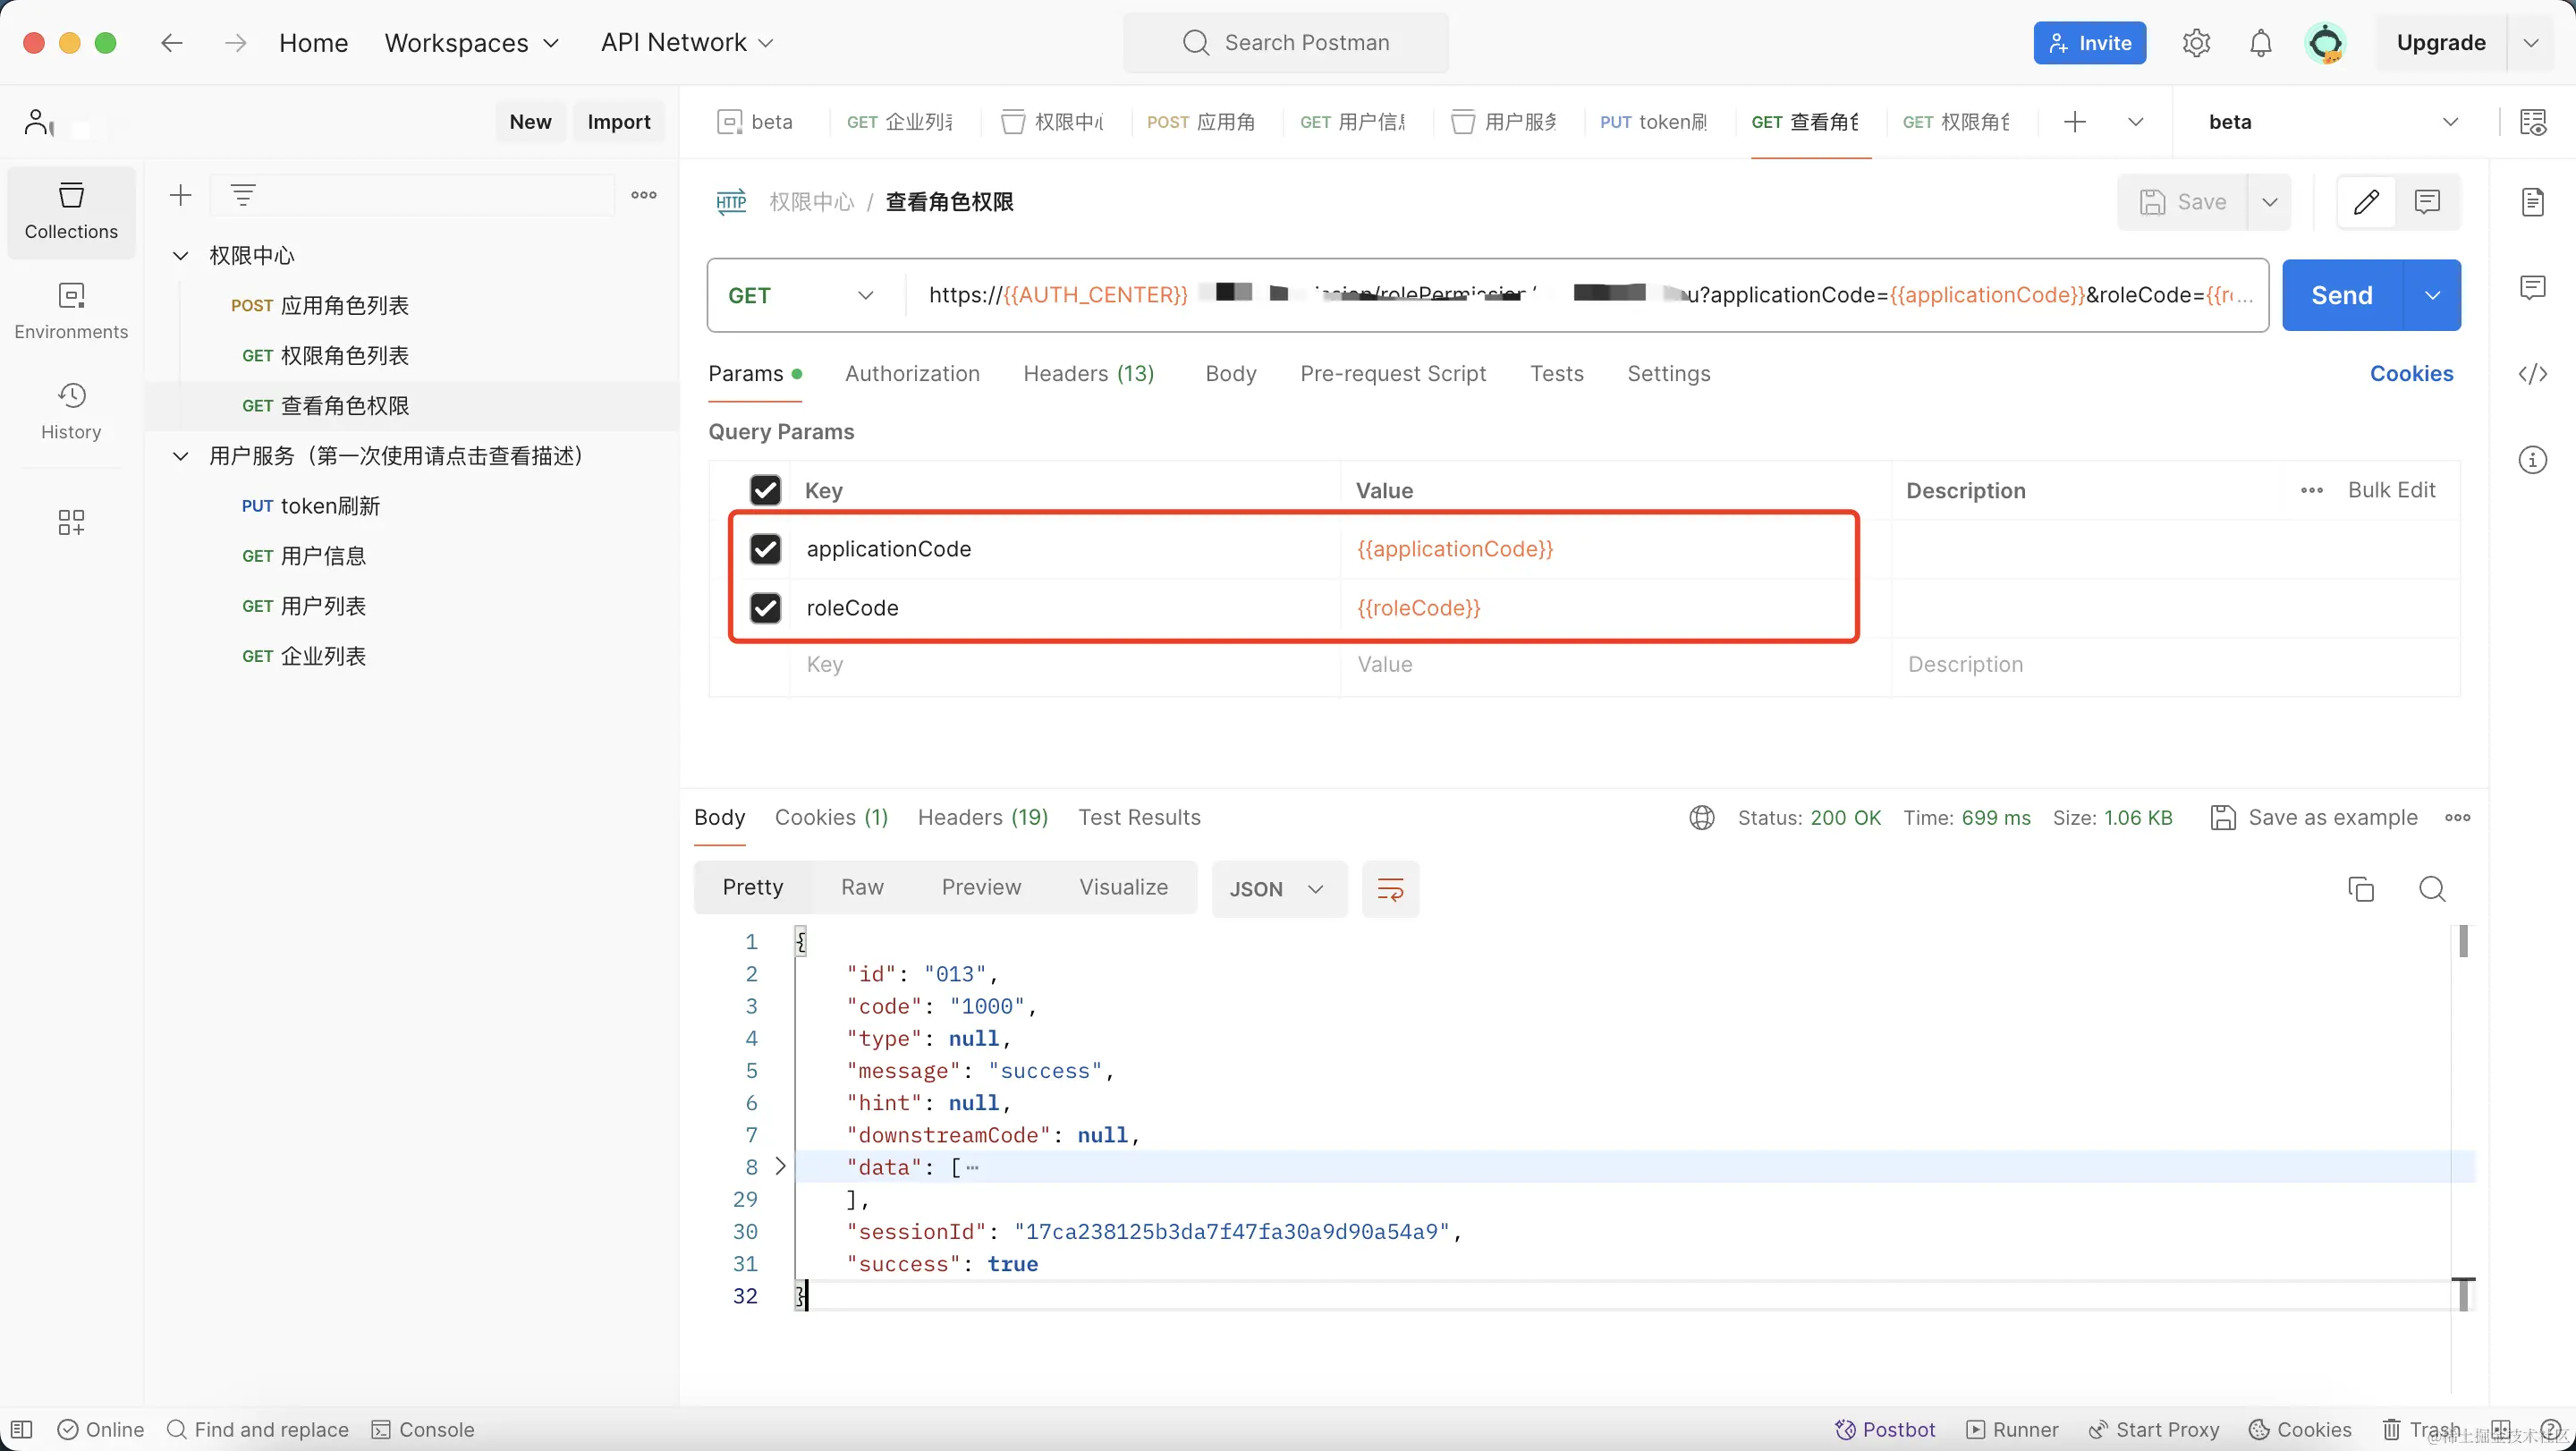2576x1451 pixels.
Task: Click the Cookies link
Action: (2410, 374)
